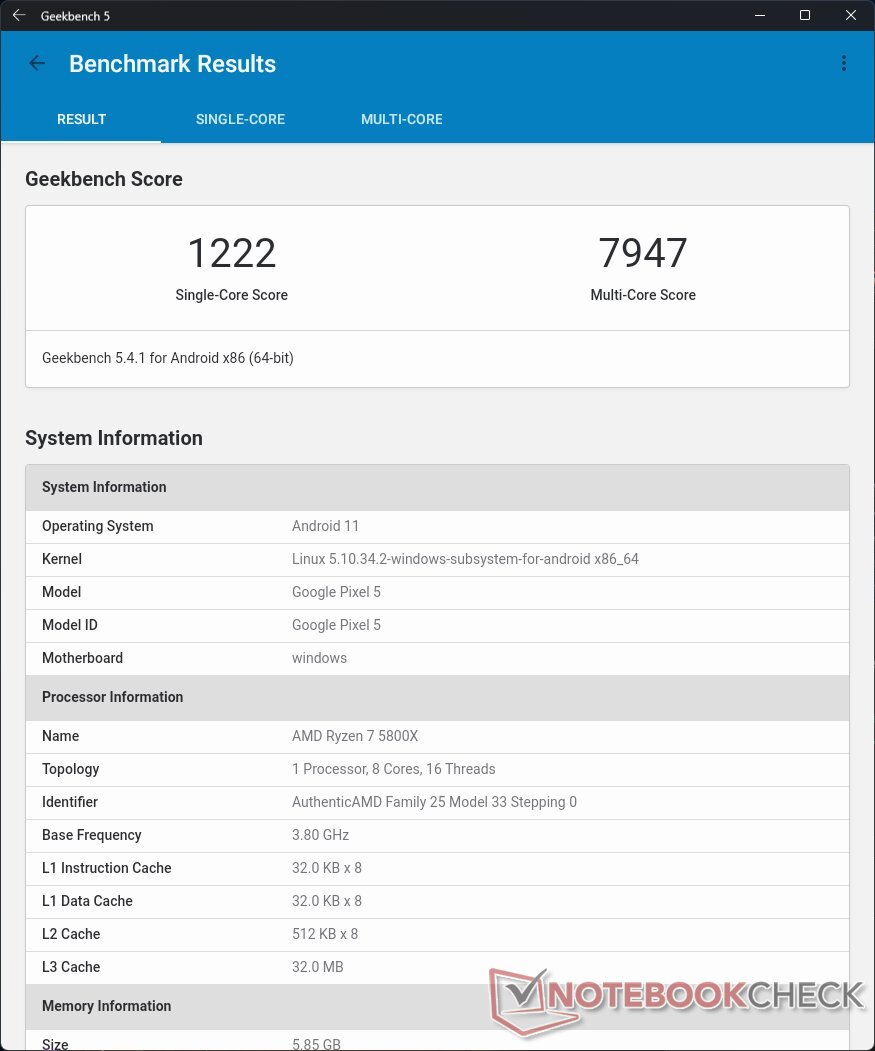Close the Geekbench 5 window

pos(851,15)
